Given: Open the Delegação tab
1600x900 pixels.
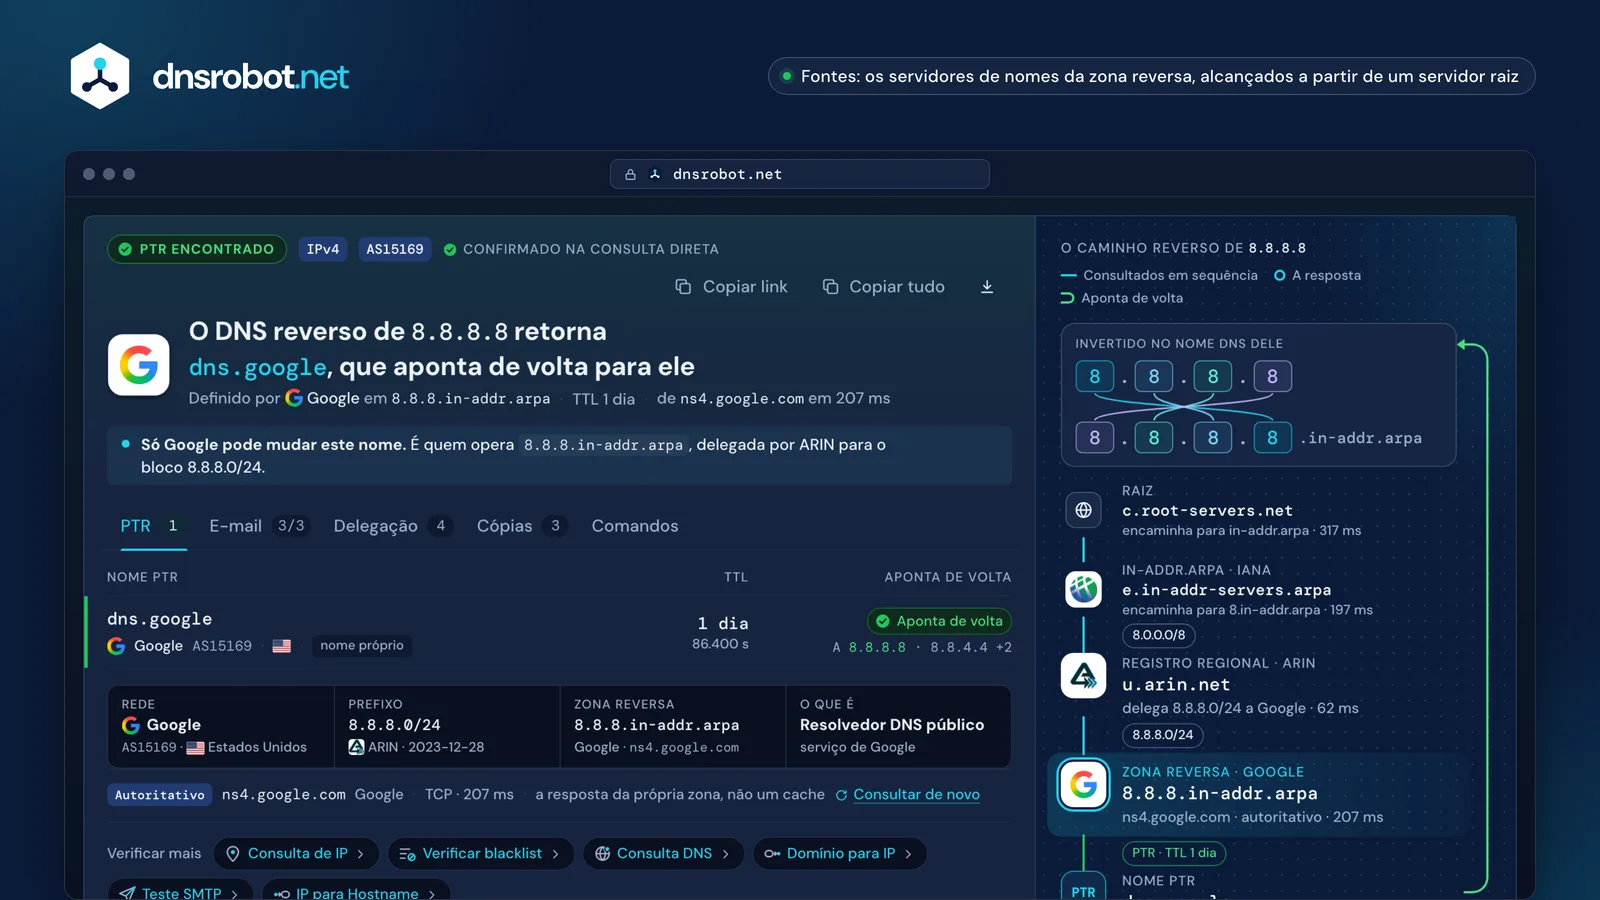Looking at the screenshot, I should 393,526.
